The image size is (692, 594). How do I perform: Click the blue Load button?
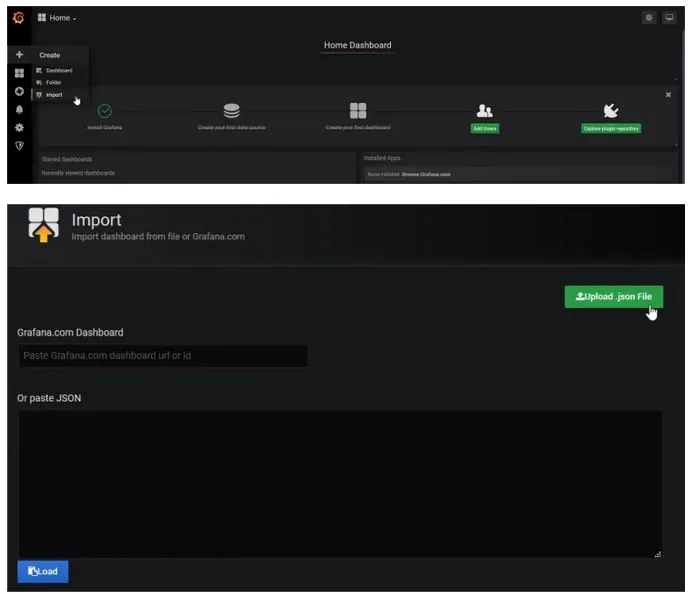click(43, 571)
